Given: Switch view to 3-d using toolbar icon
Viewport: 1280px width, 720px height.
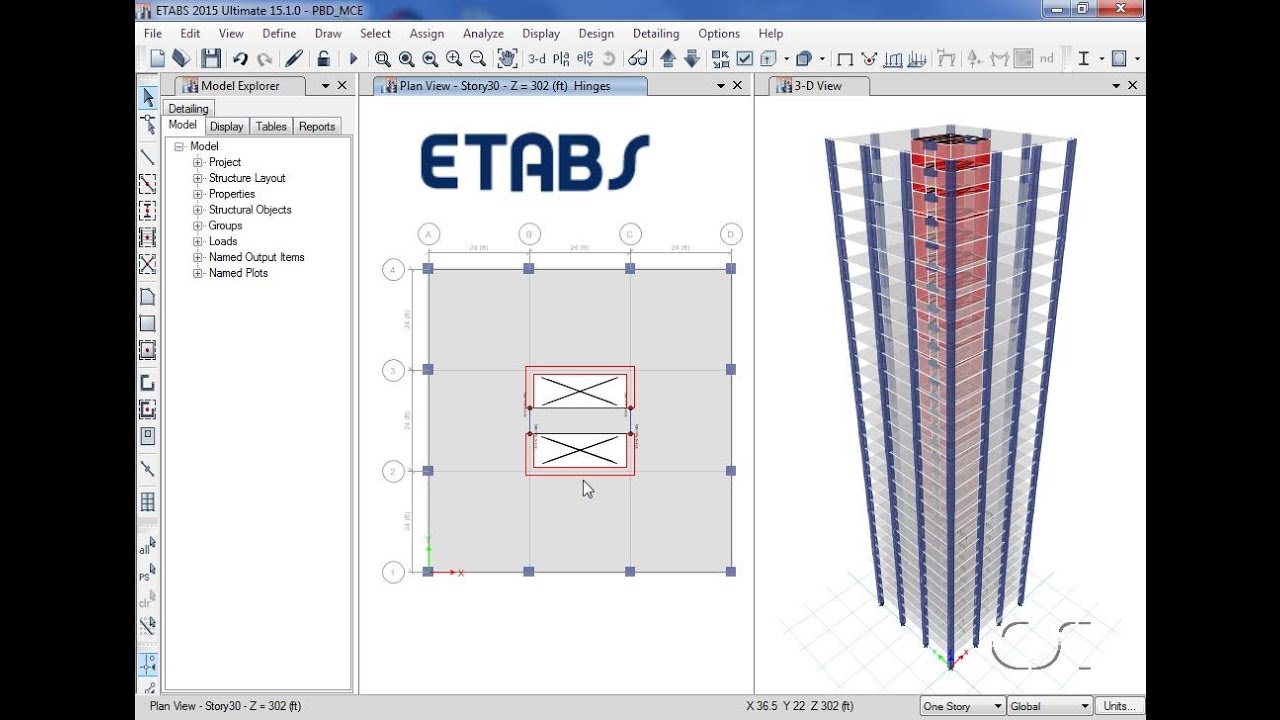Looking at the screenshot, I should [536, 58].
